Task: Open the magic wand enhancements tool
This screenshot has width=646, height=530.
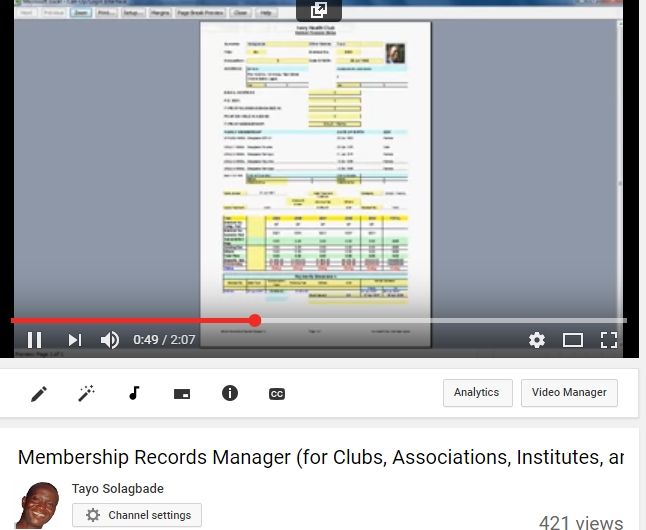Action: click(87, 394)
